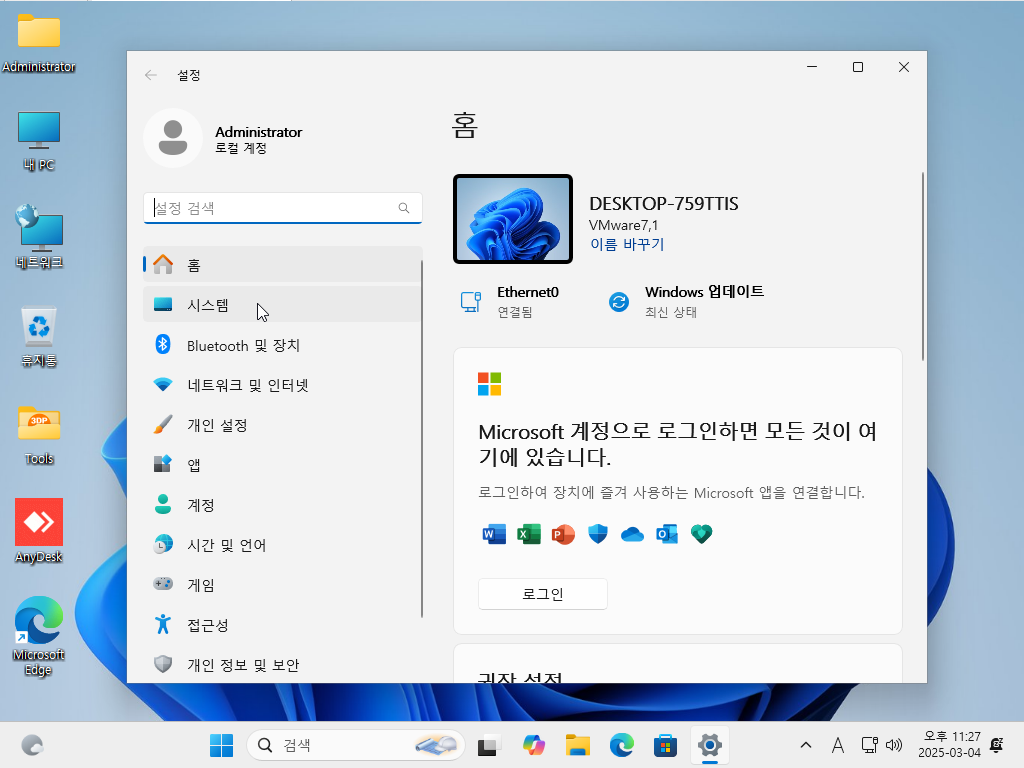The width and height of the screenshot is (1024, 768).
Task: Click the network icon in system tray
Action: tap(869, 745)
